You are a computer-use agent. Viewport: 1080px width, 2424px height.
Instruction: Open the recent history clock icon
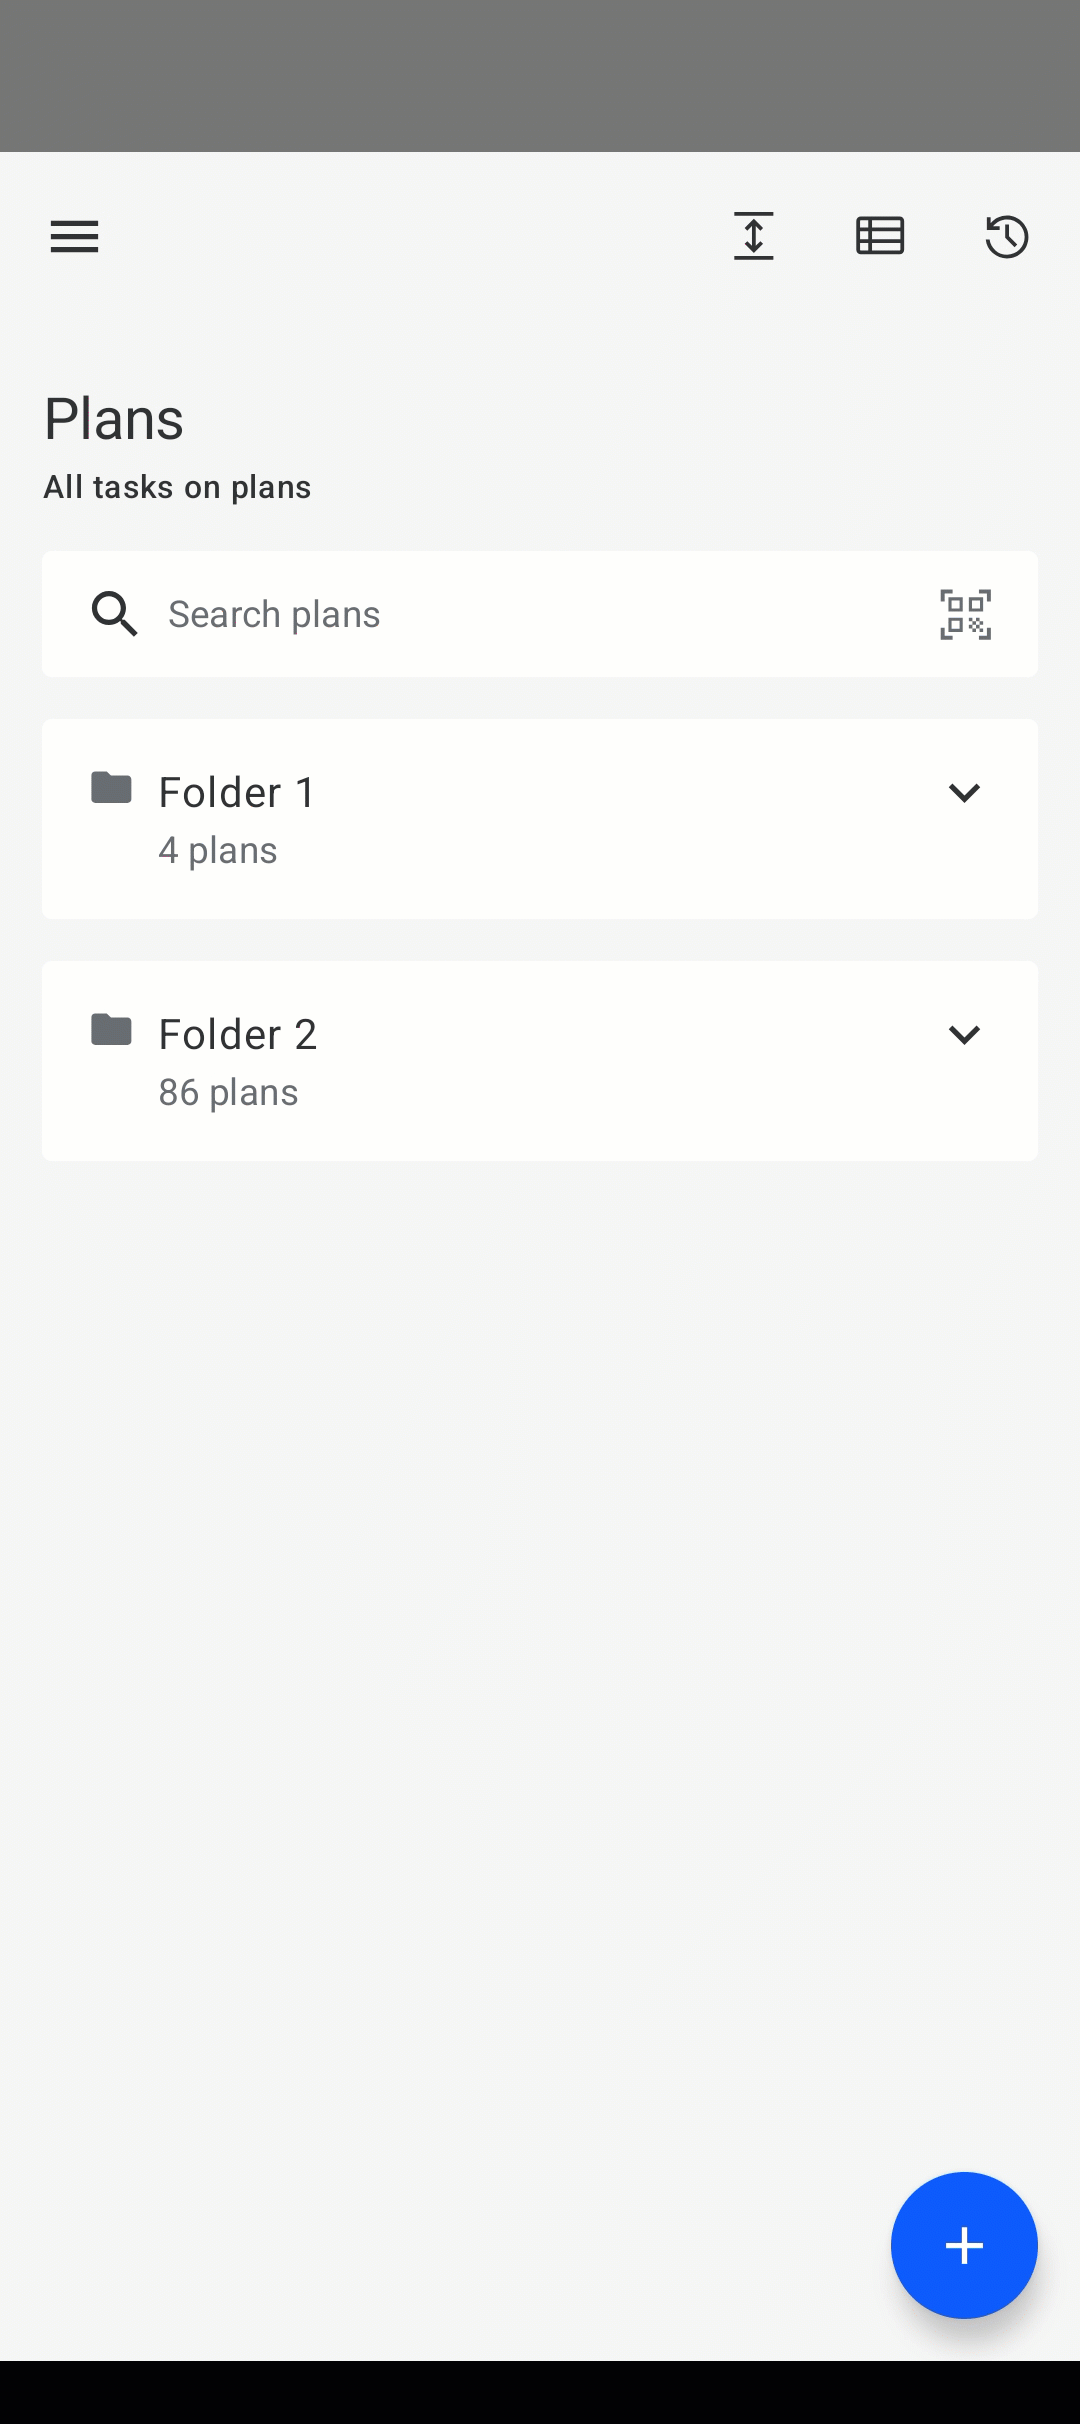point(1006,237)
